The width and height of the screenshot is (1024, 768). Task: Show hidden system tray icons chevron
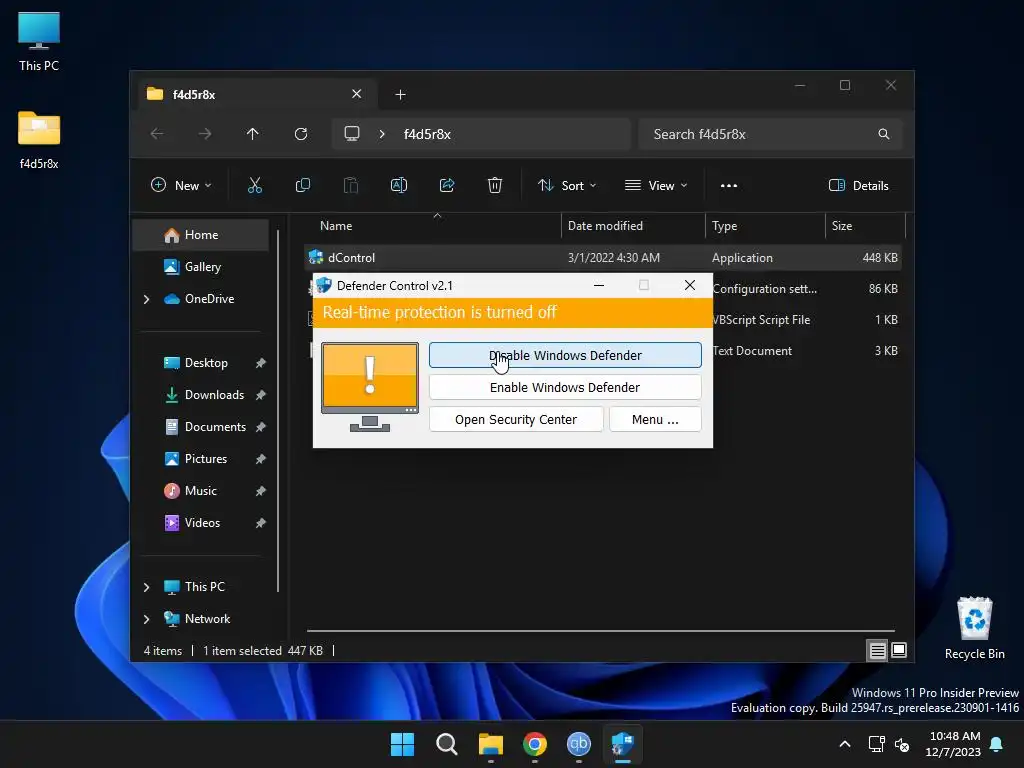click(x=844, y=744)
